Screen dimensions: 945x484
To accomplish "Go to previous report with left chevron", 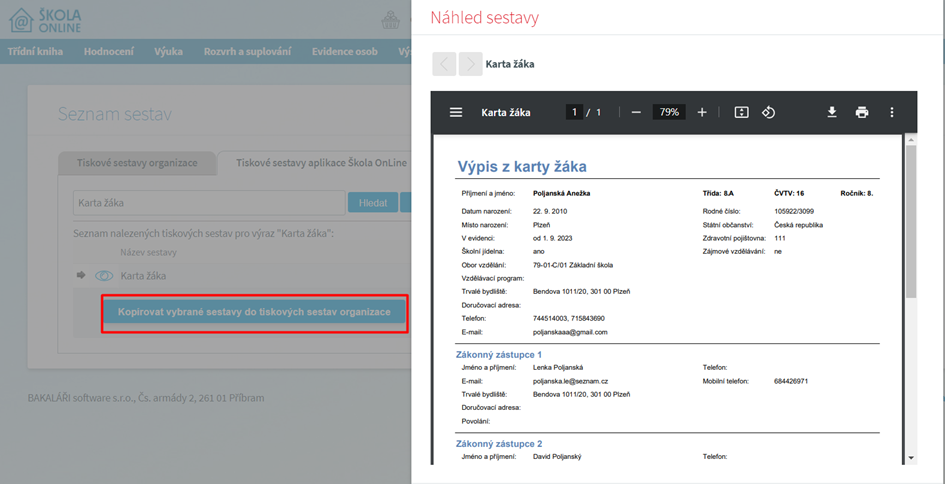I will [444, 64].
